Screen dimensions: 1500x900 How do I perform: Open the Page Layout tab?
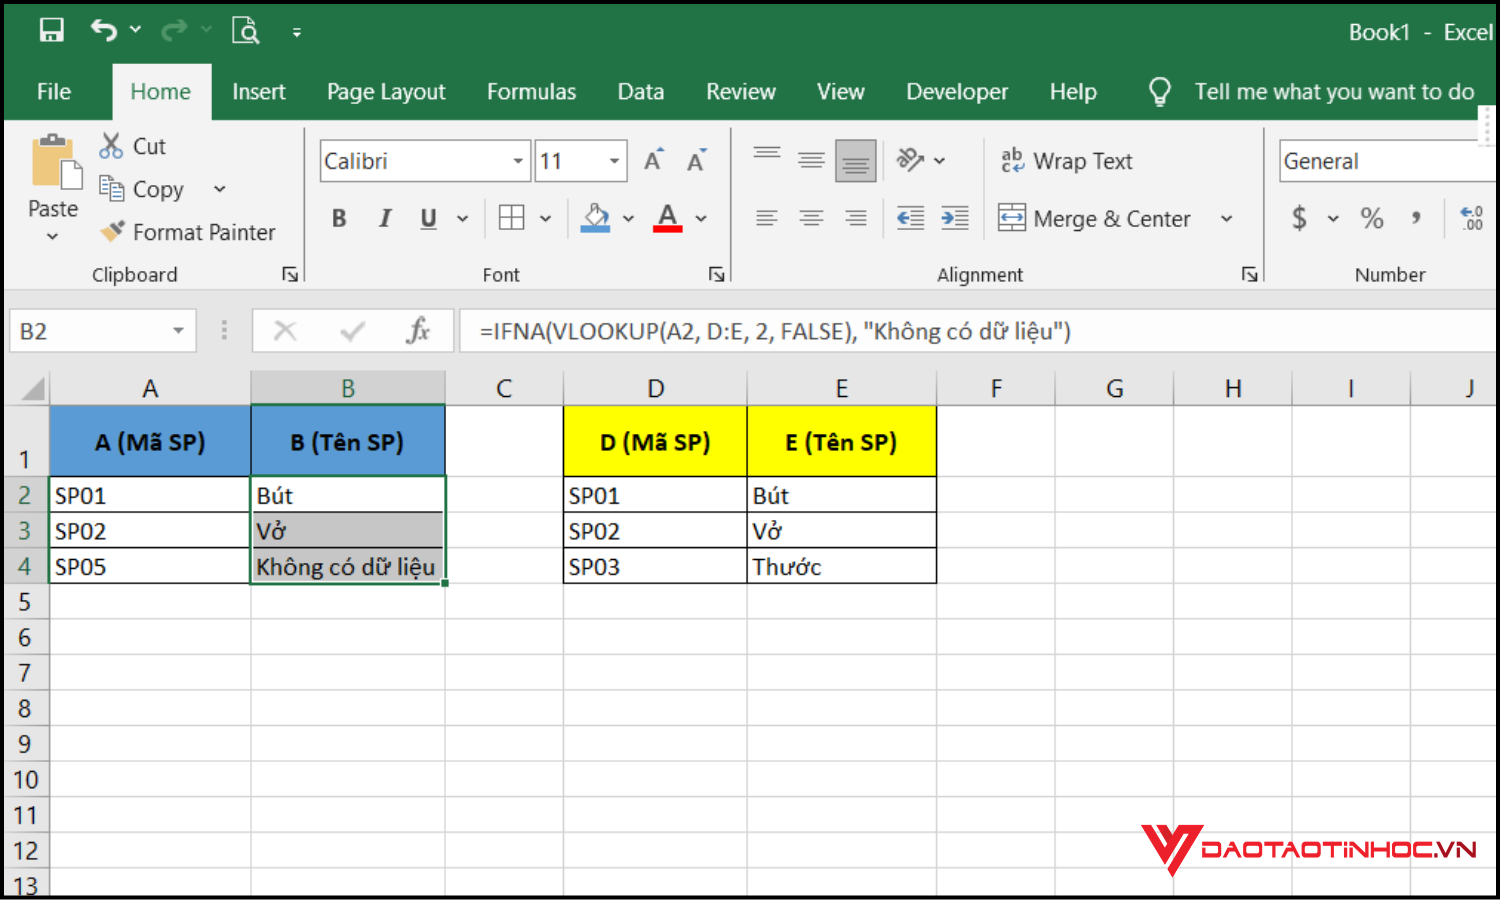tap(386, 92)
